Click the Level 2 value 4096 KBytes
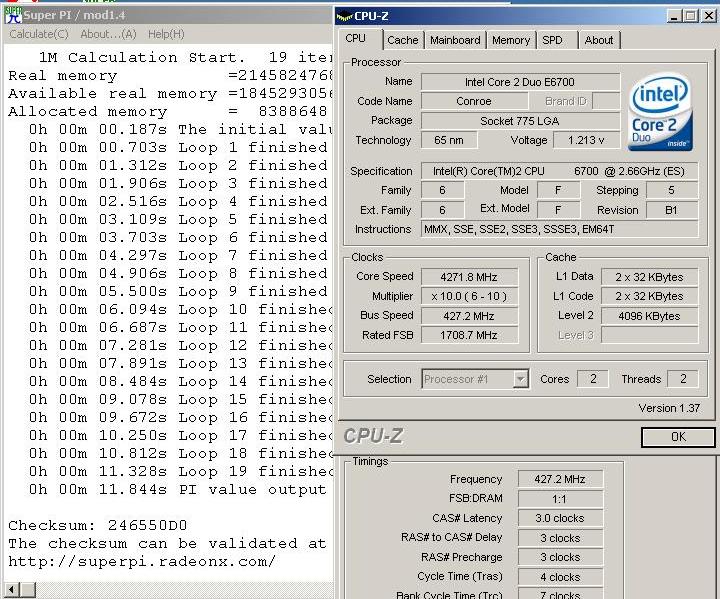The width and height of the screenshot is (720, 599). point(649,316)
